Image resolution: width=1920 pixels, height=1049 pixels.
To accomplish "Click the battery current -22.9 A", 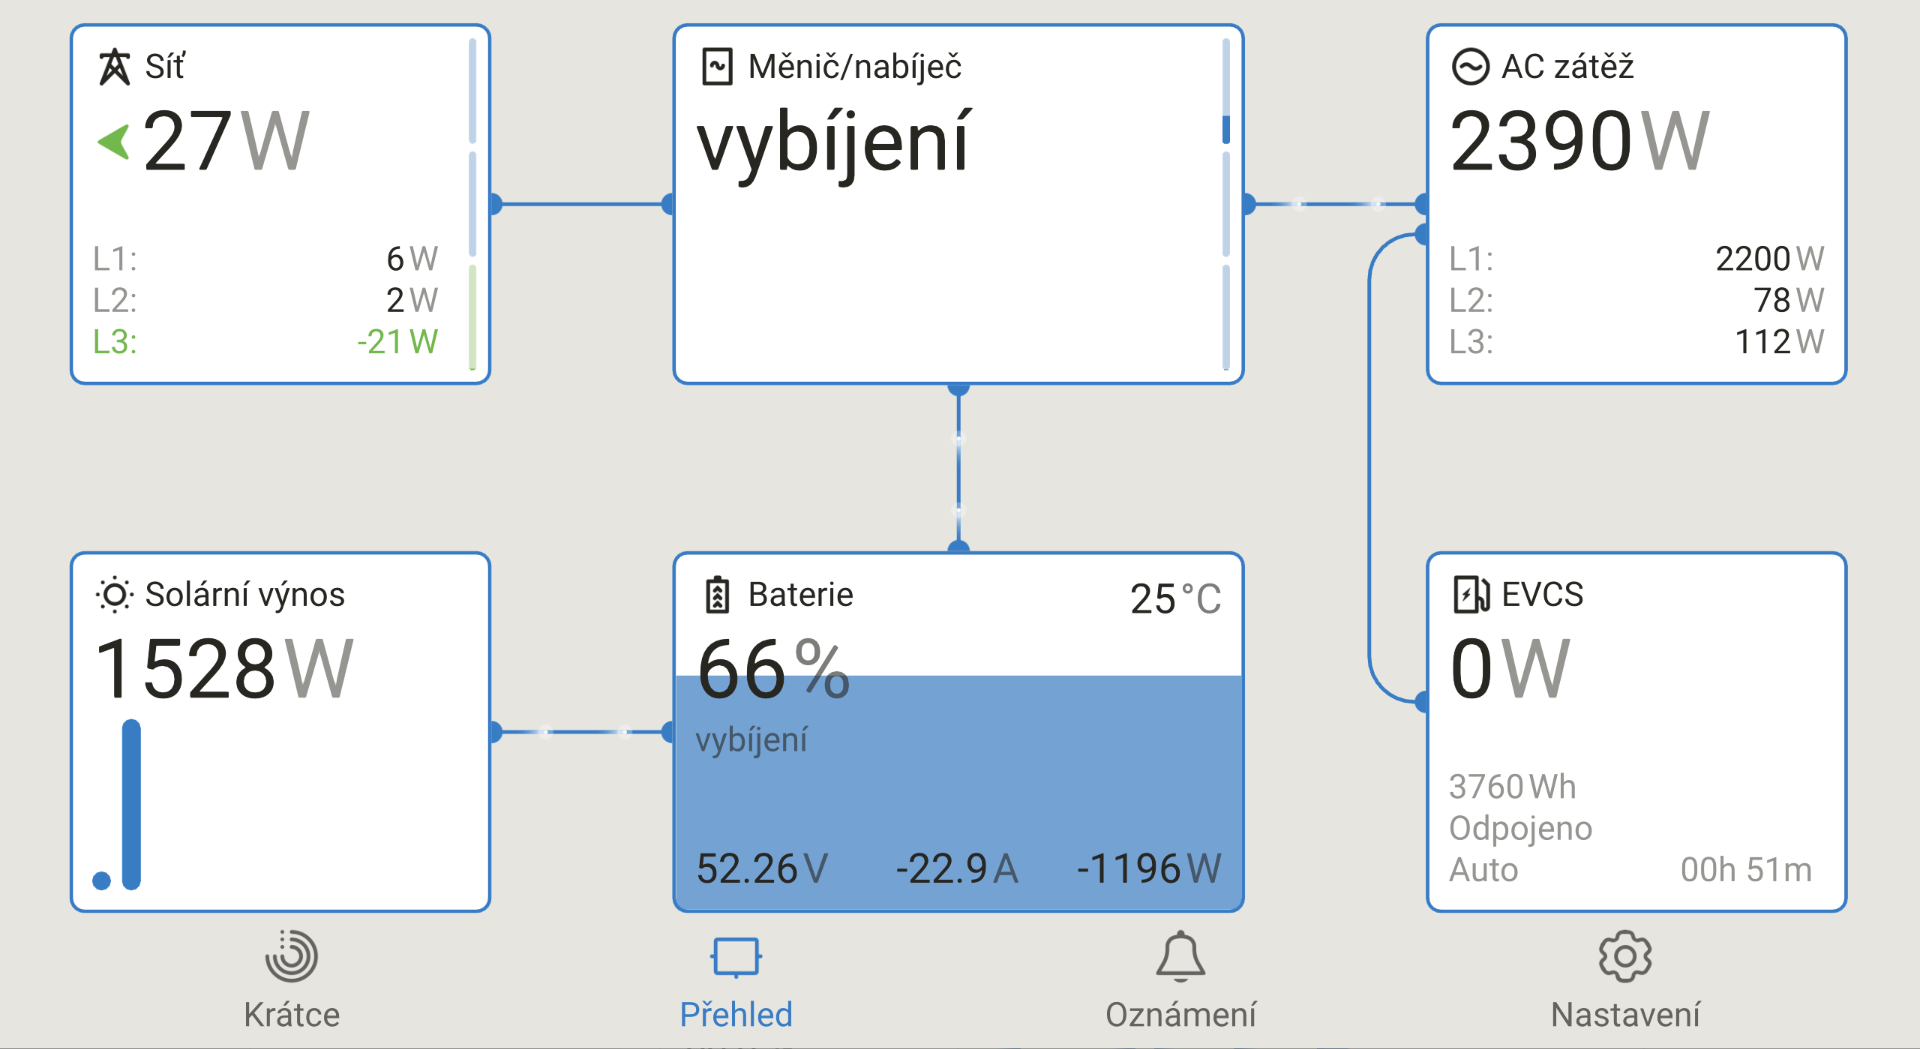I will pyautogui.click(x=957, y=868).
